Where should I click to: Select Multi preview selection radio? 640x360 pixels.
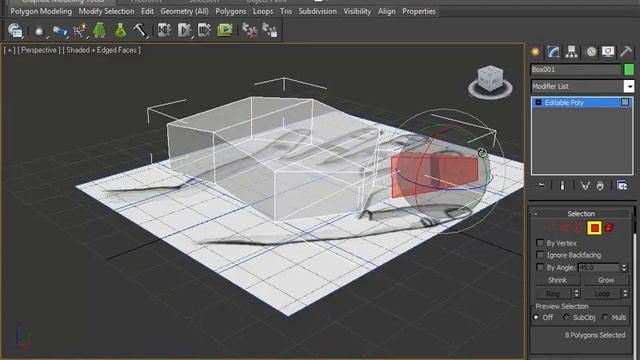point(605,317)
